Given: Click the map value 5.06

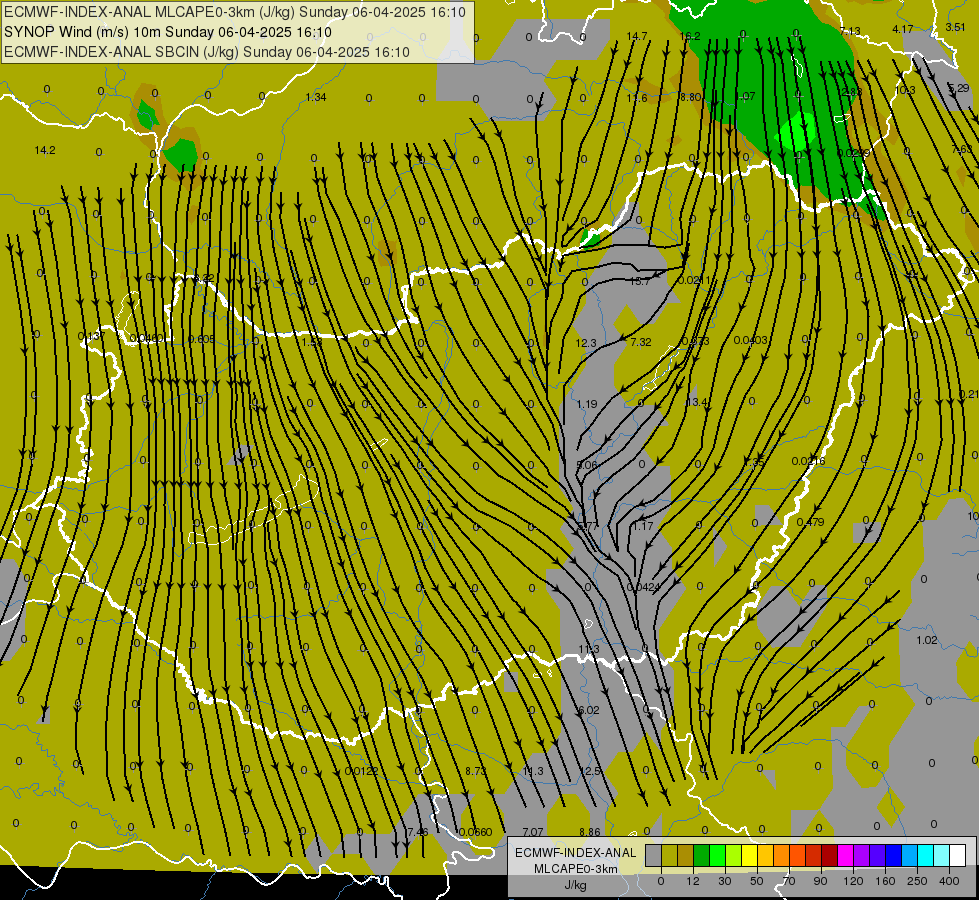Looking at the screenshot, I should [587, 465].
